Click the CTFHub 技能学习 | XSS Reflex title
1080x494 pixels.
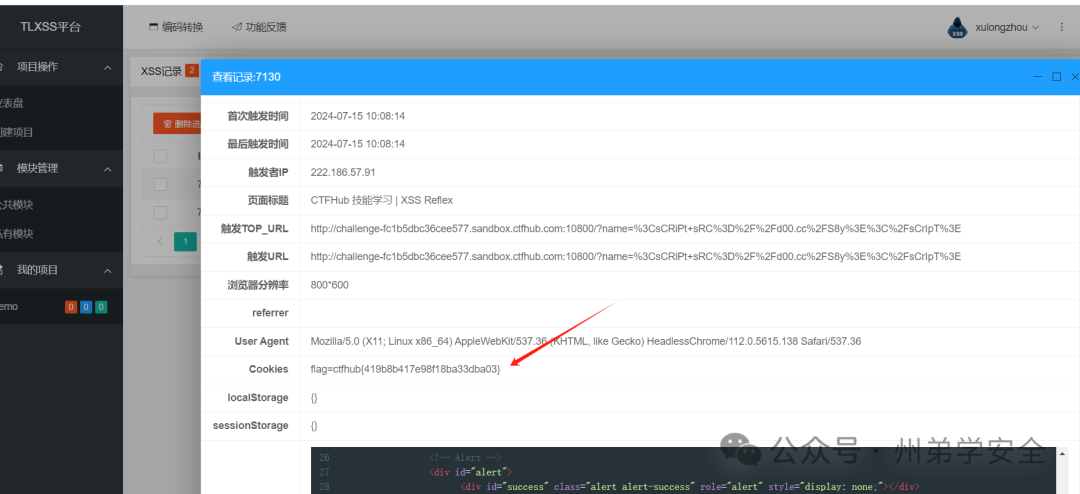(382, 200)
